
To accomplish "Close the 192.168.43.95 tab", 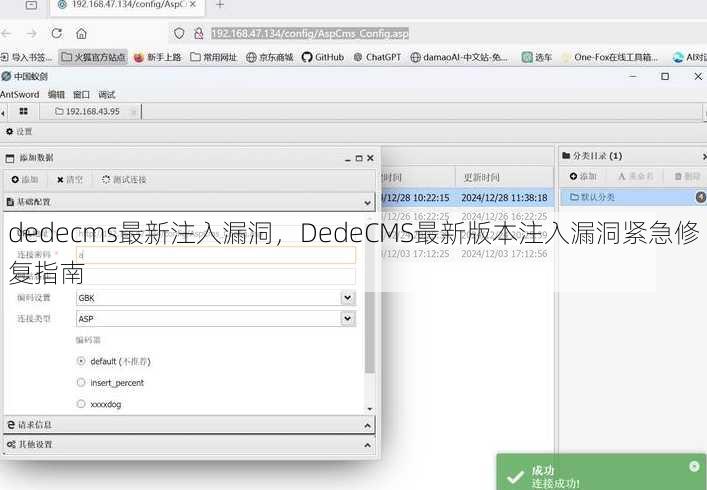I will click(133, 112).
